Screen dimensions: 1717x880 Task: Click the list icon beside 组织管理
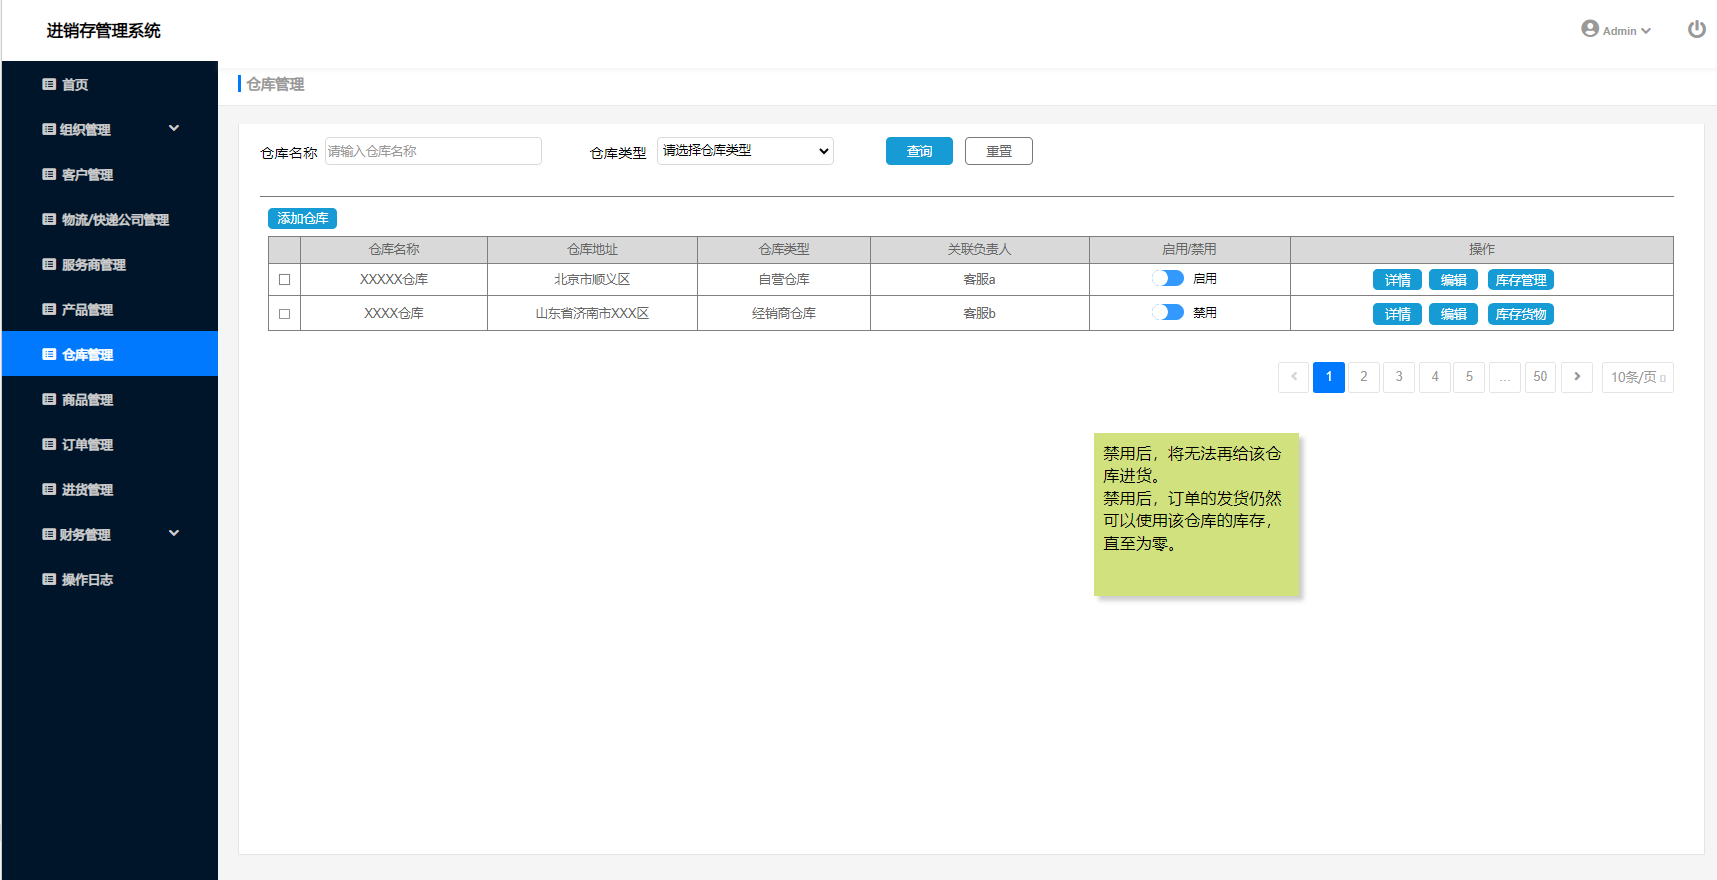pos(49,129)
